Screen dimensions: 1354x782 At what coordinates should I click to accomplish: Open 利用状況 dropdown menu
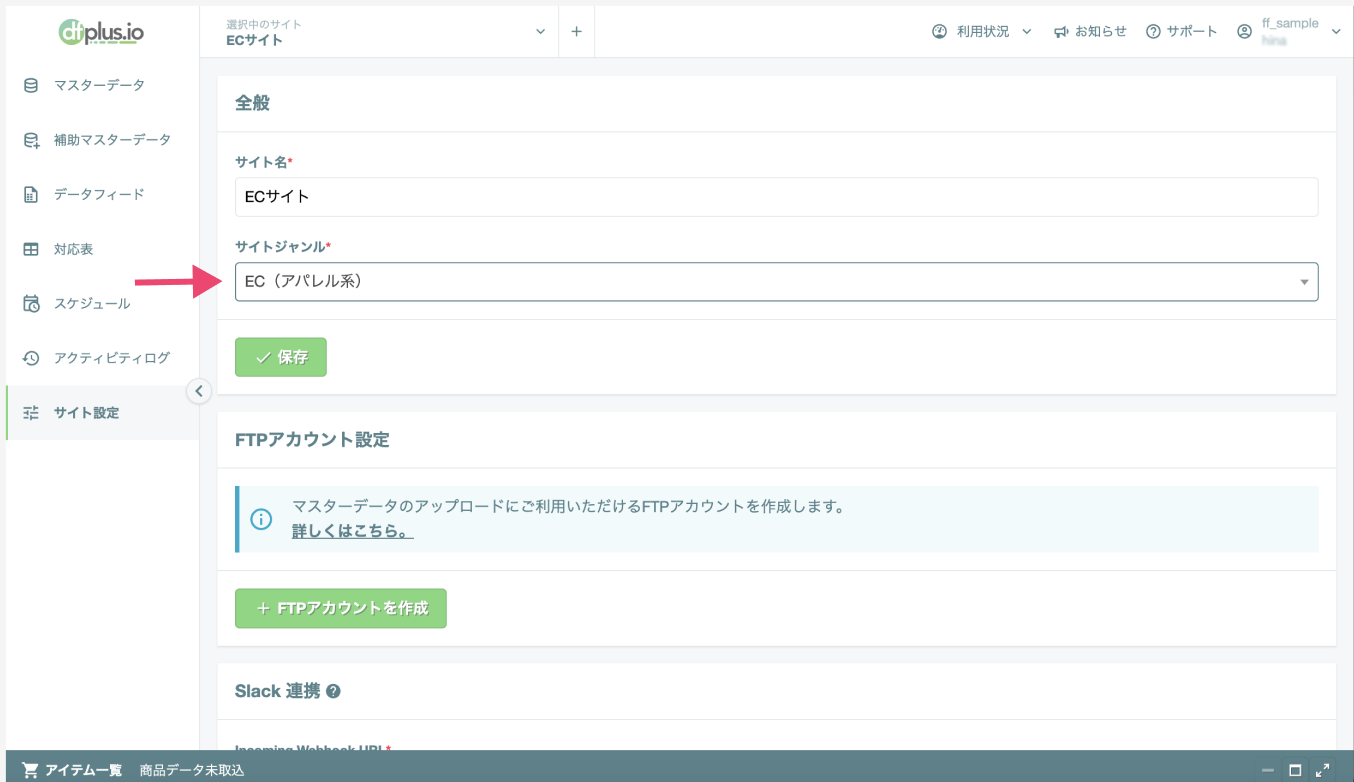click(x=981, y=32)
